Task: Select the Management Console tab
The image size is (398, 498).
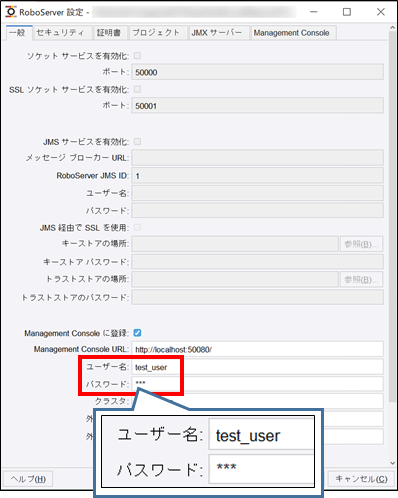Action: 293,33
